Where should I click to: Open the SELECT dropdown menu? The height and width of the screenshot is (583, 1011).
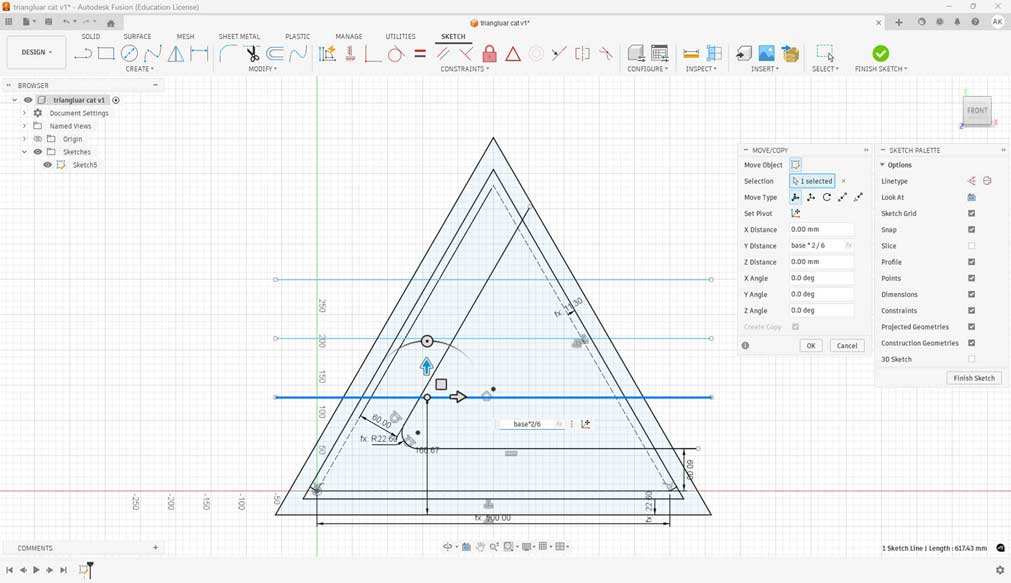825,69
